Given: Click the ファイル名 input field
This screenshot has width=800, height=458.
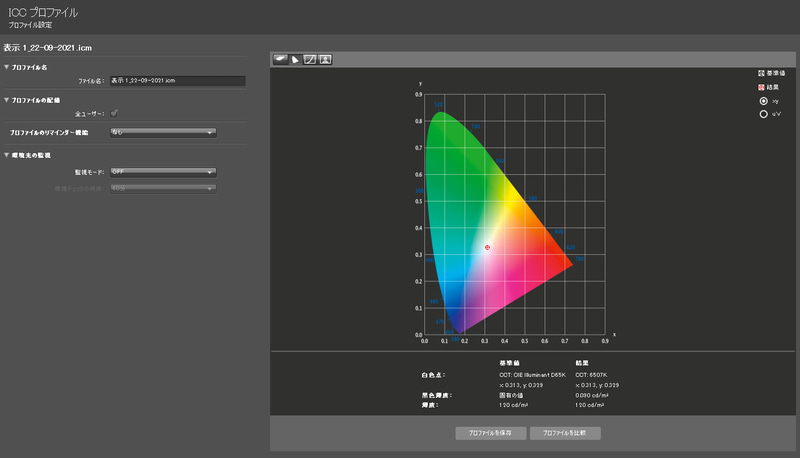Looking at the screenshot, I should pyautogui.click(x=178, y=81).
